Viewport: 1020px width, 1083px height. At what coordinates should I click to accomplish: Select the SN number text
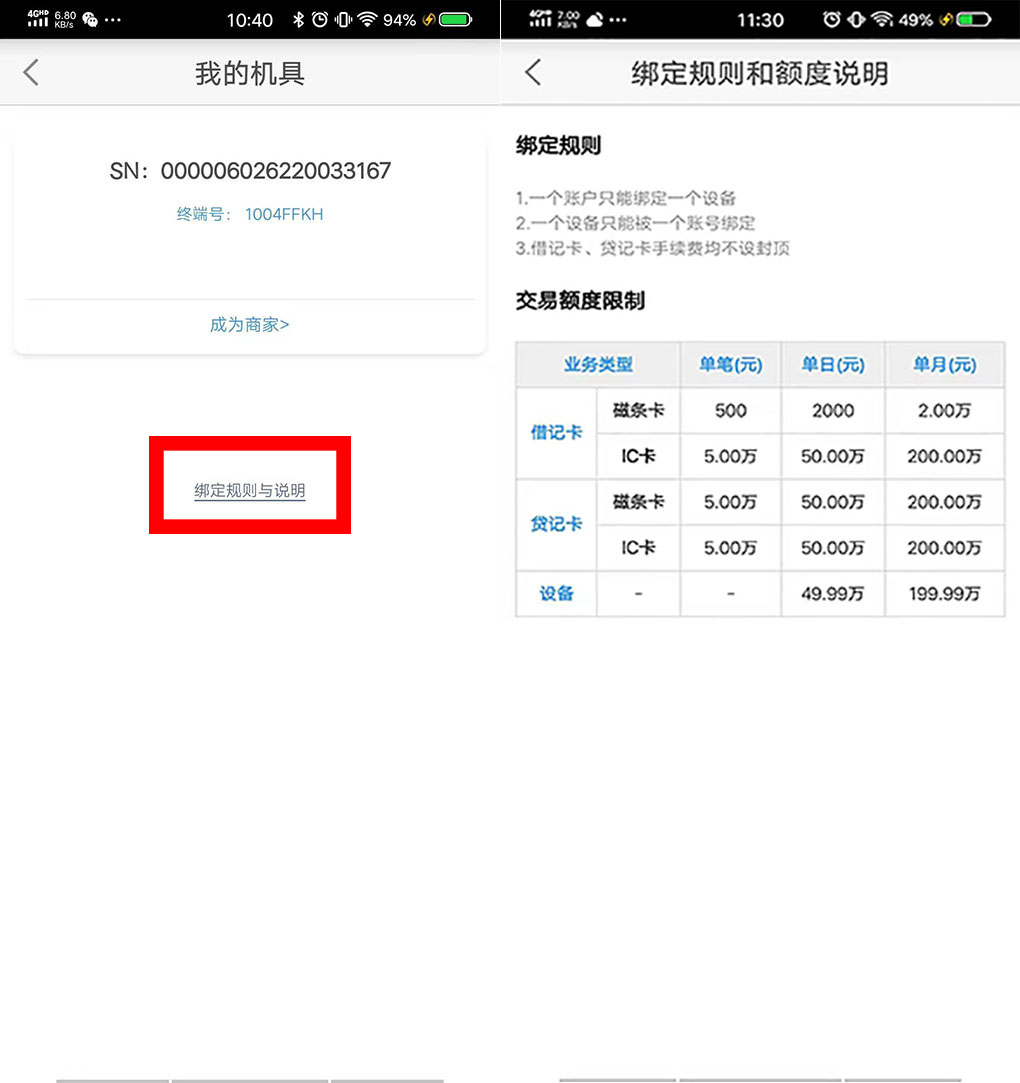pyautogui.click(x=249, y=171)
